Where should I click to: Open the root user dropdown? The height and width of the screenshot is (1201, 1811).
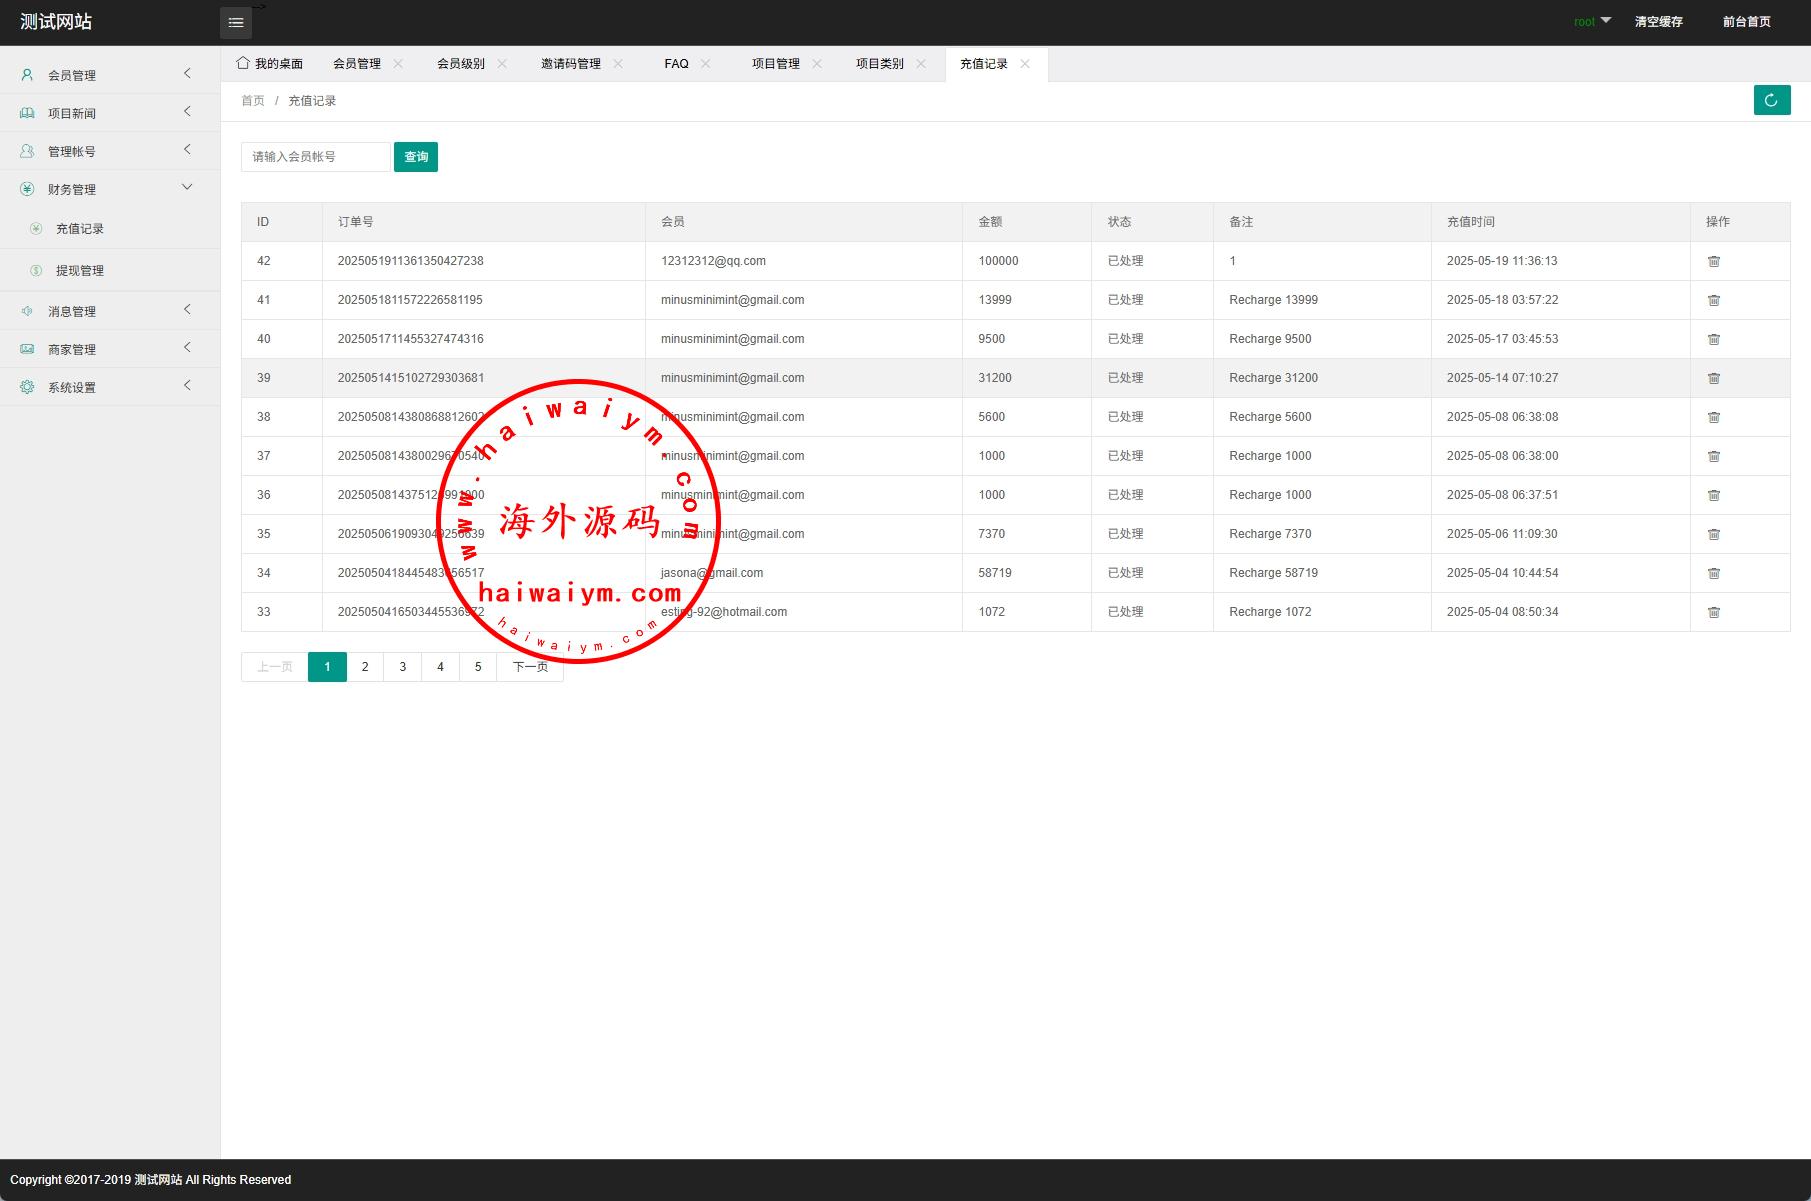(x=1592, y=21)
